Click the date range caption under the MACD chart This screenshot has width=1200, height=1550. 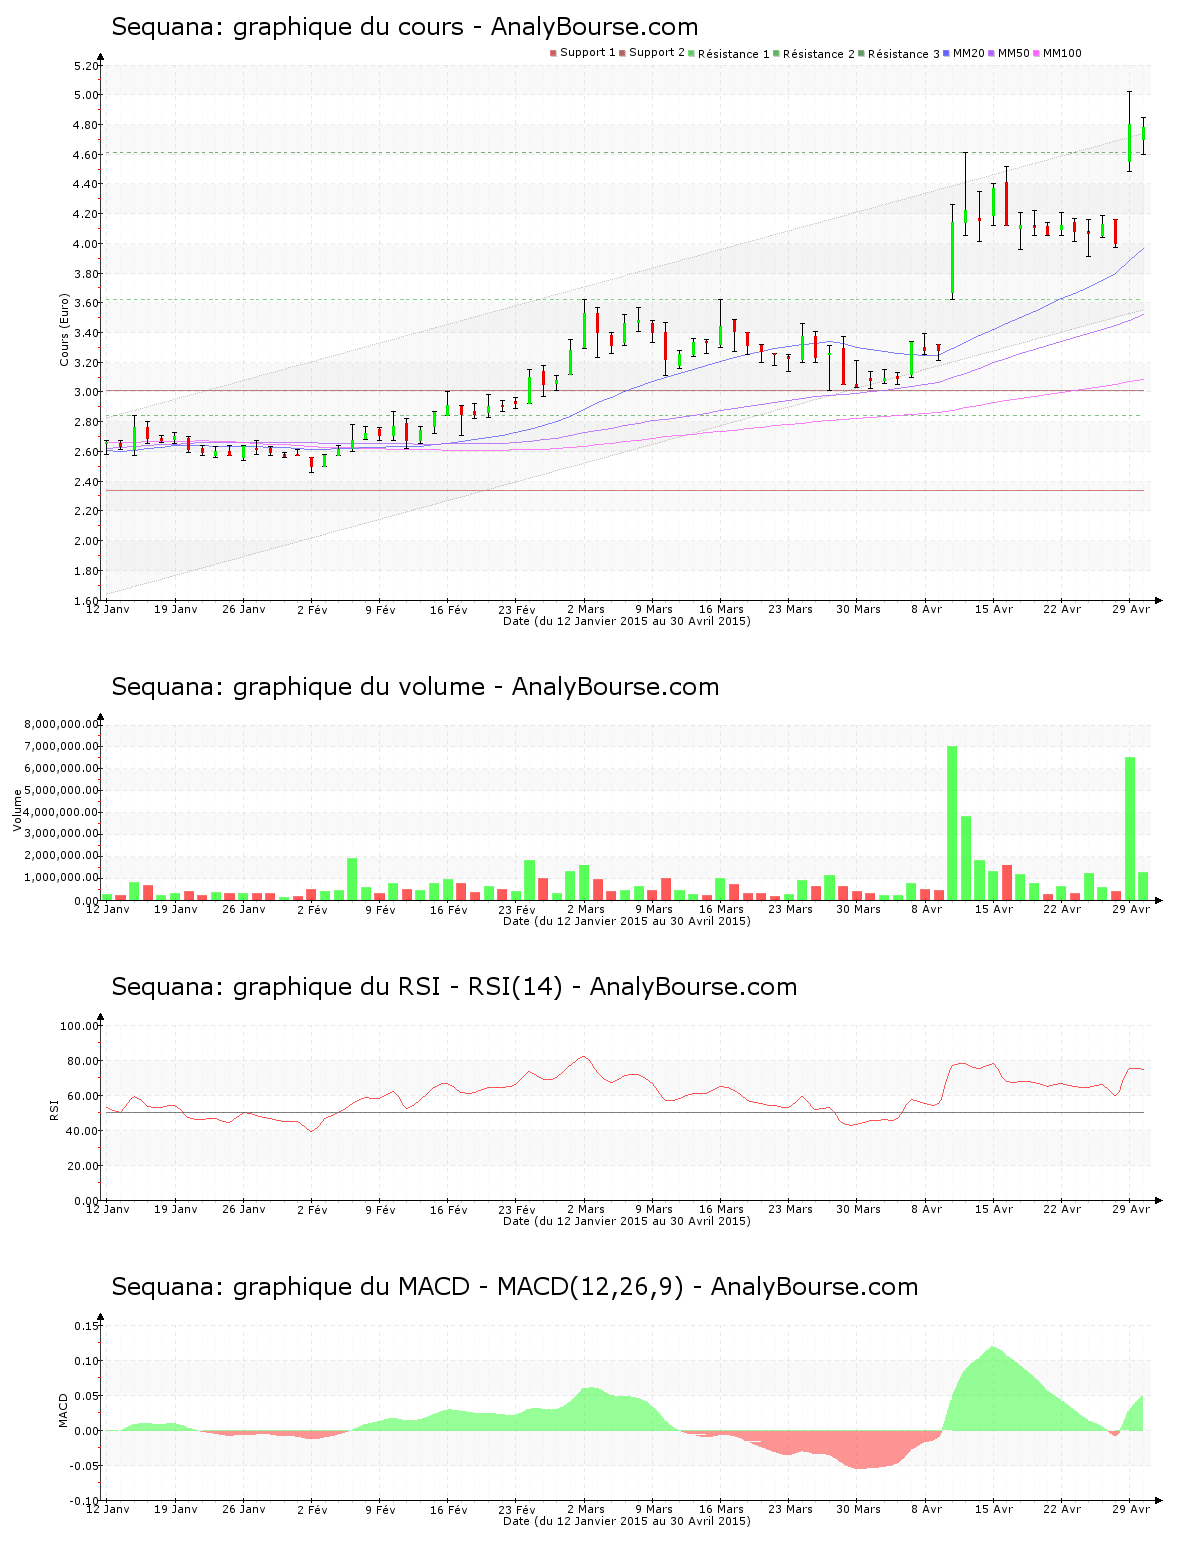[x=626, y=1521]
